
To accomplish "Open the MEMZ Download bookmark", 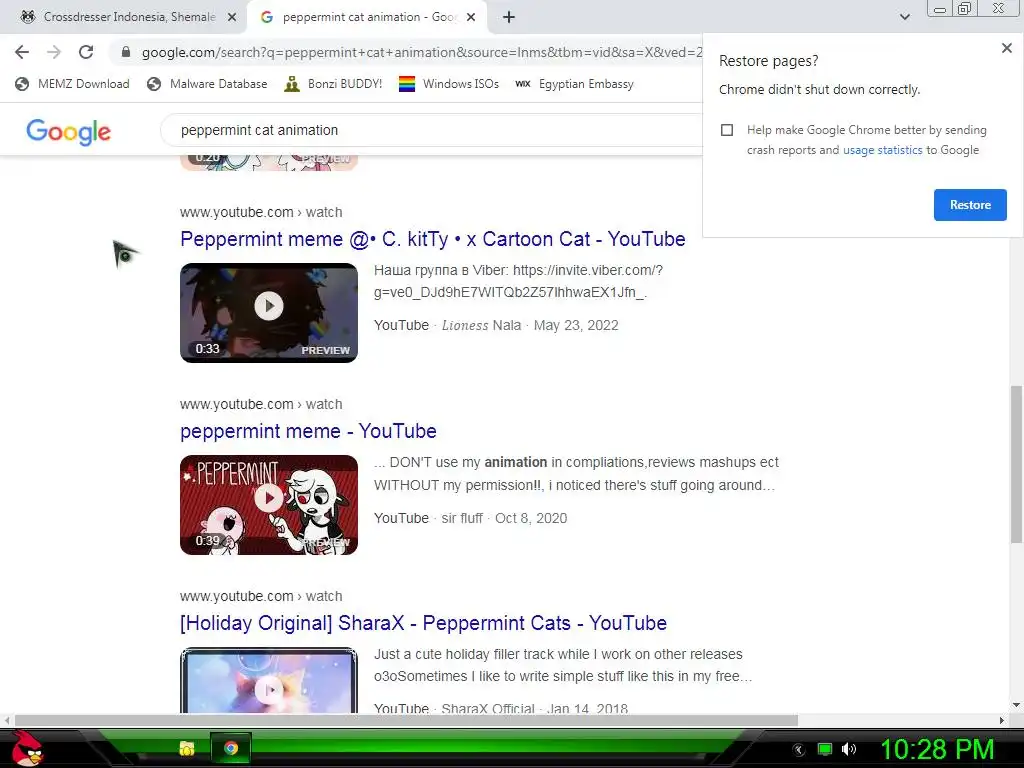I will pos(72,84).
